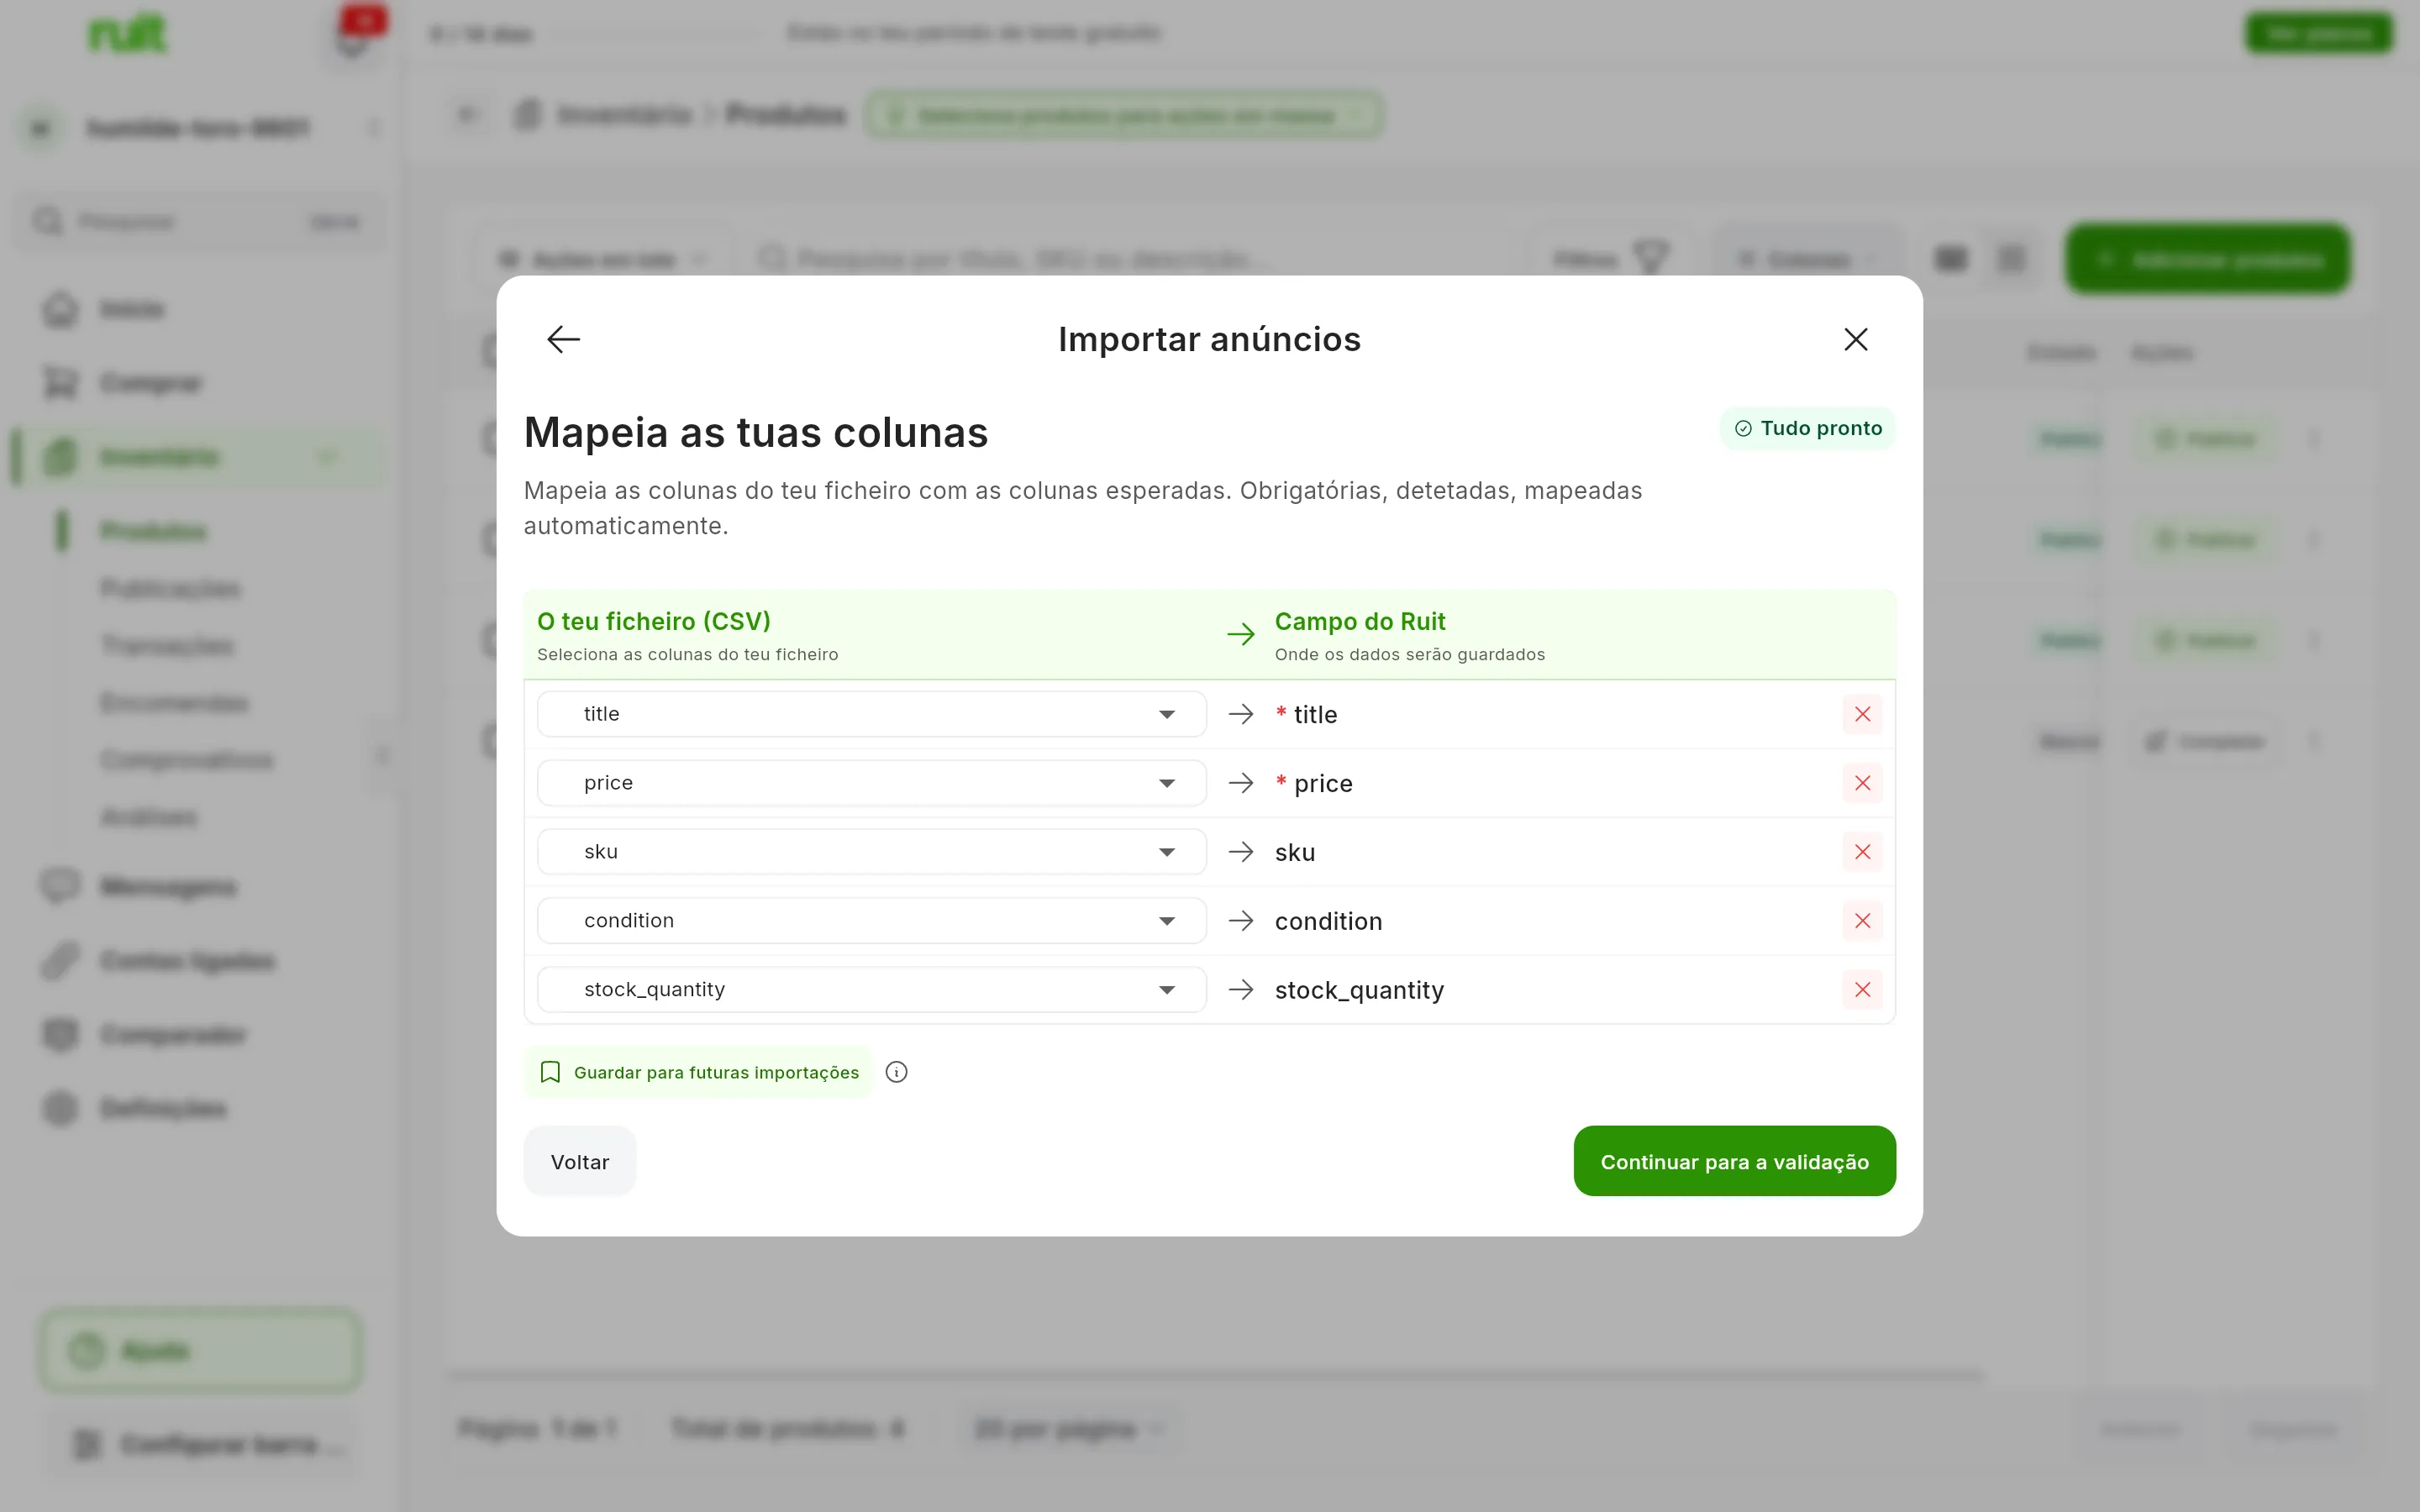Remove the price column mapping
This screenshot has height=1512, width=2420.
coord(1862,783)
